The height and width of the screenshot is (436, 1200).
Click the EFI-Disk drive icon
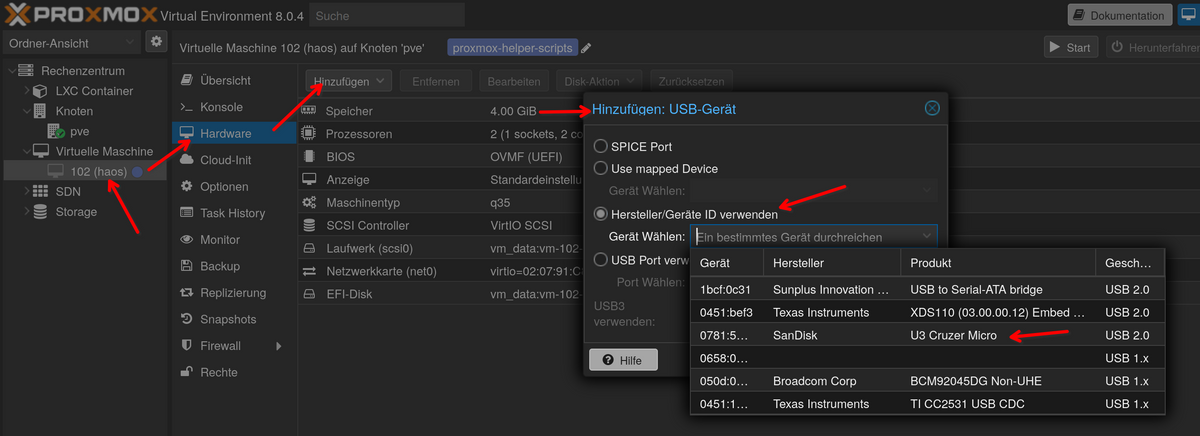pyautogui.click(x=310, y=295)
